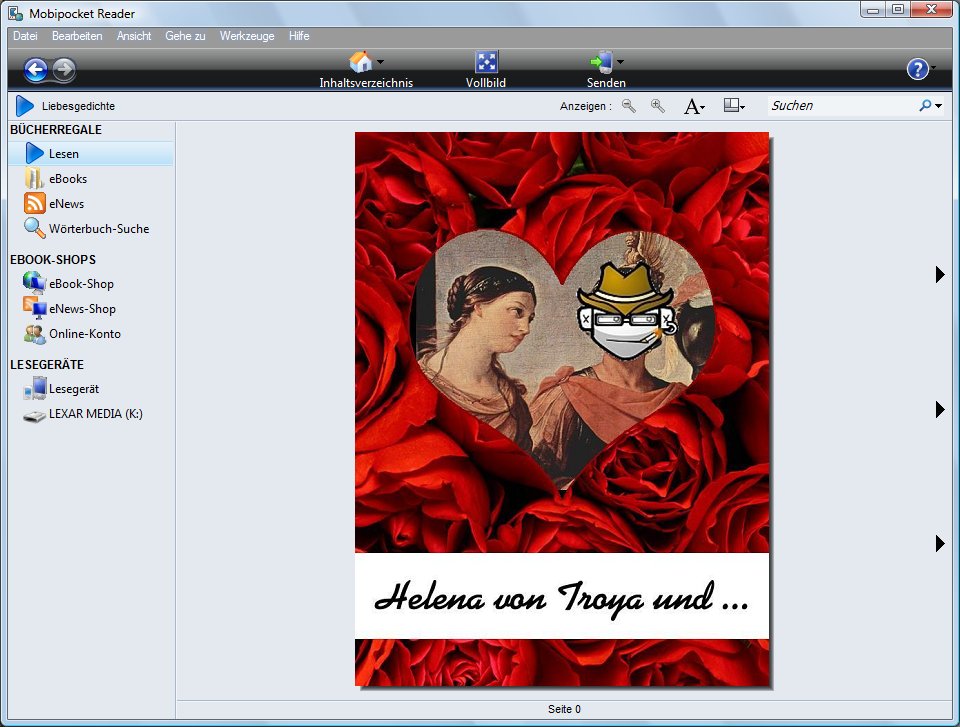This screenshot has width=960, height=727.
Task: Open the Hilfe menu
Action: (x=299, y=36)
